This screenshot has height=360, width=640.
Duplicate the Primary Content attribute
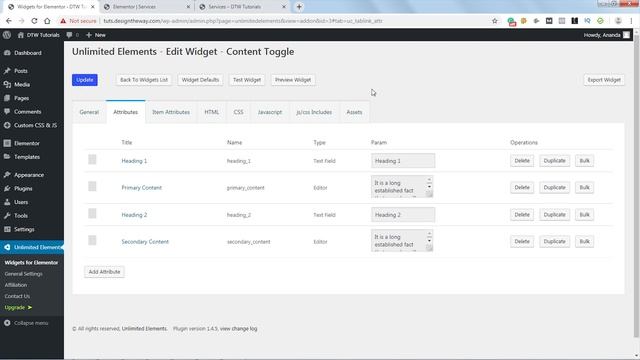tap(554, 188)
